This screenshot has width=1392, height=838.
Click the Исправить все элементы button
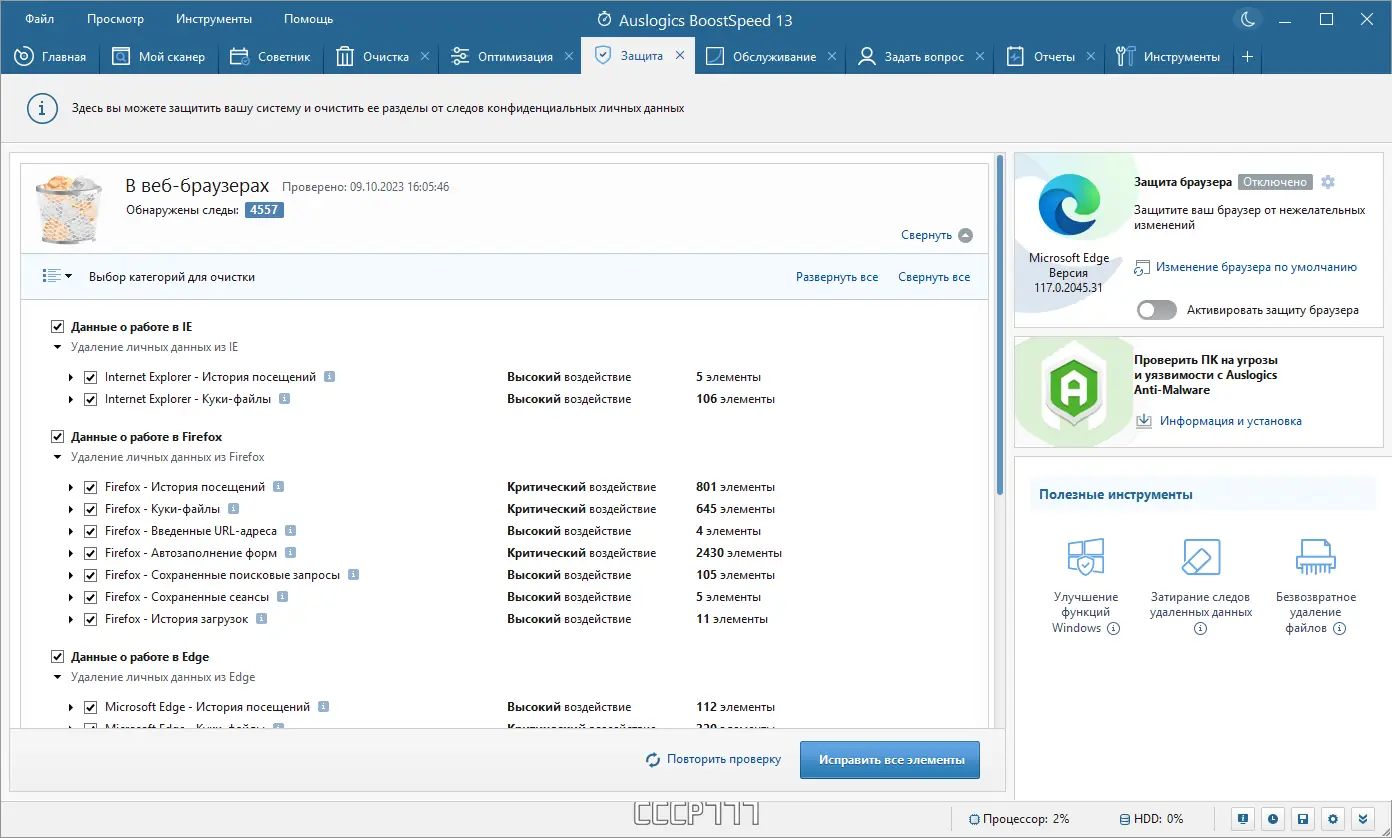click(890, 760)
